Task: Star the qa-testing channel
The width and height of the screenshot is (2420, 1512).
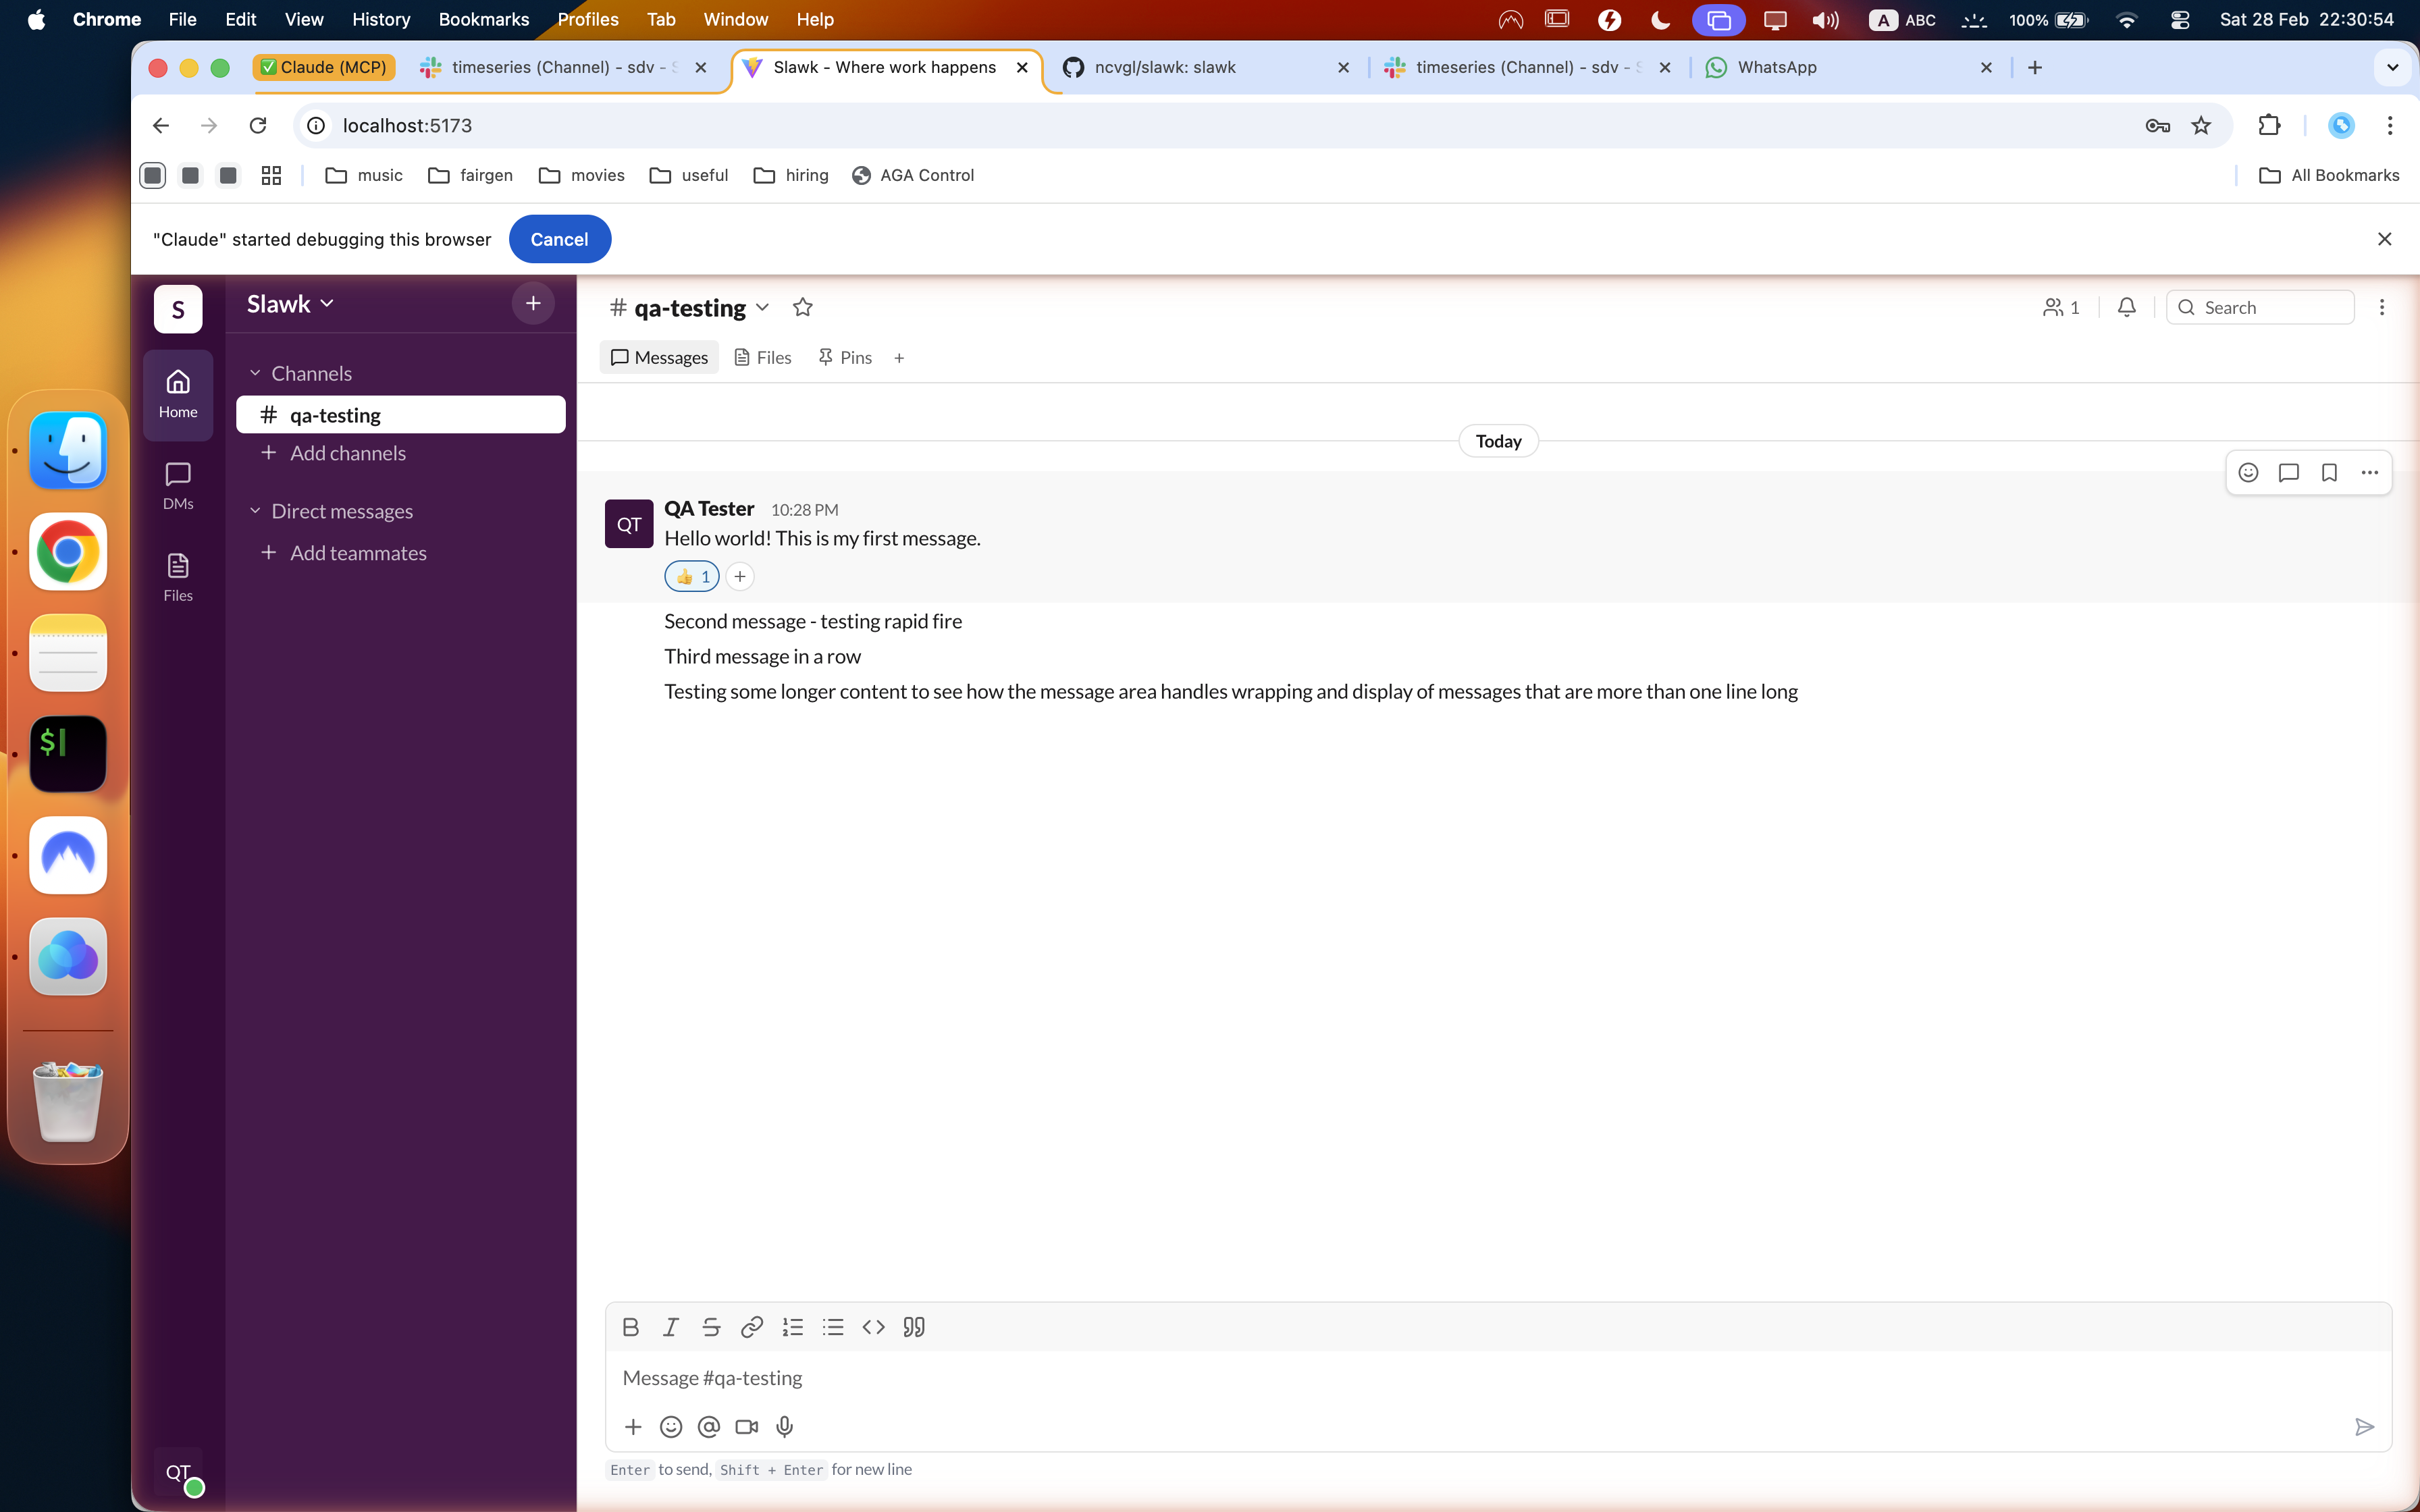Action: coord(803,307)
